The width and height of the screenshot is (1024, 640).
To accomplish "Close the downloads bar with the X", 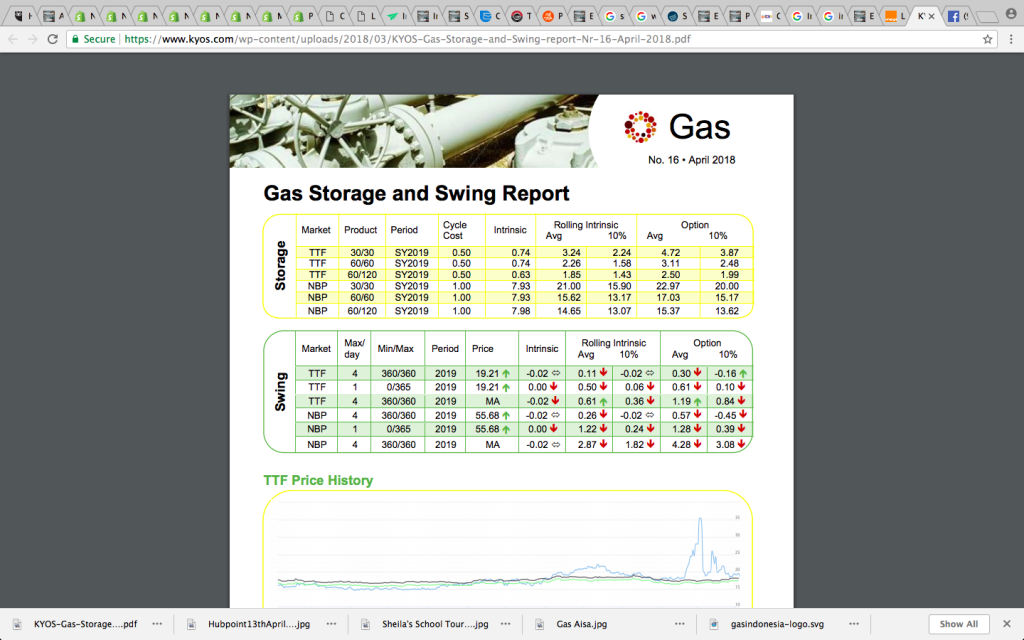I will [x=1008, y=624].
